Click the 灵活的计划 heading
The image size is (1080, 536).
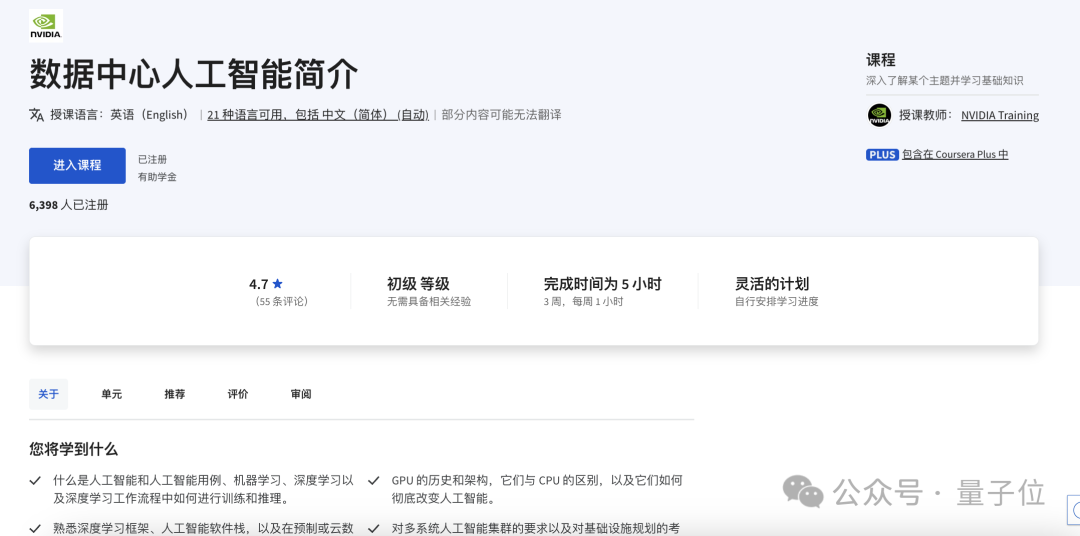coord(772,283)
